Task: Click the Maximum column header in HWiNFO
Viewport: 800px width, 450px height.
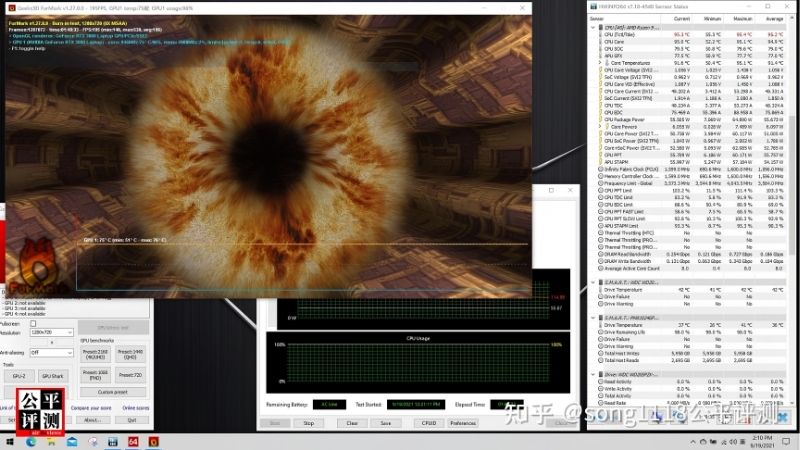Action: coord(742,19)
